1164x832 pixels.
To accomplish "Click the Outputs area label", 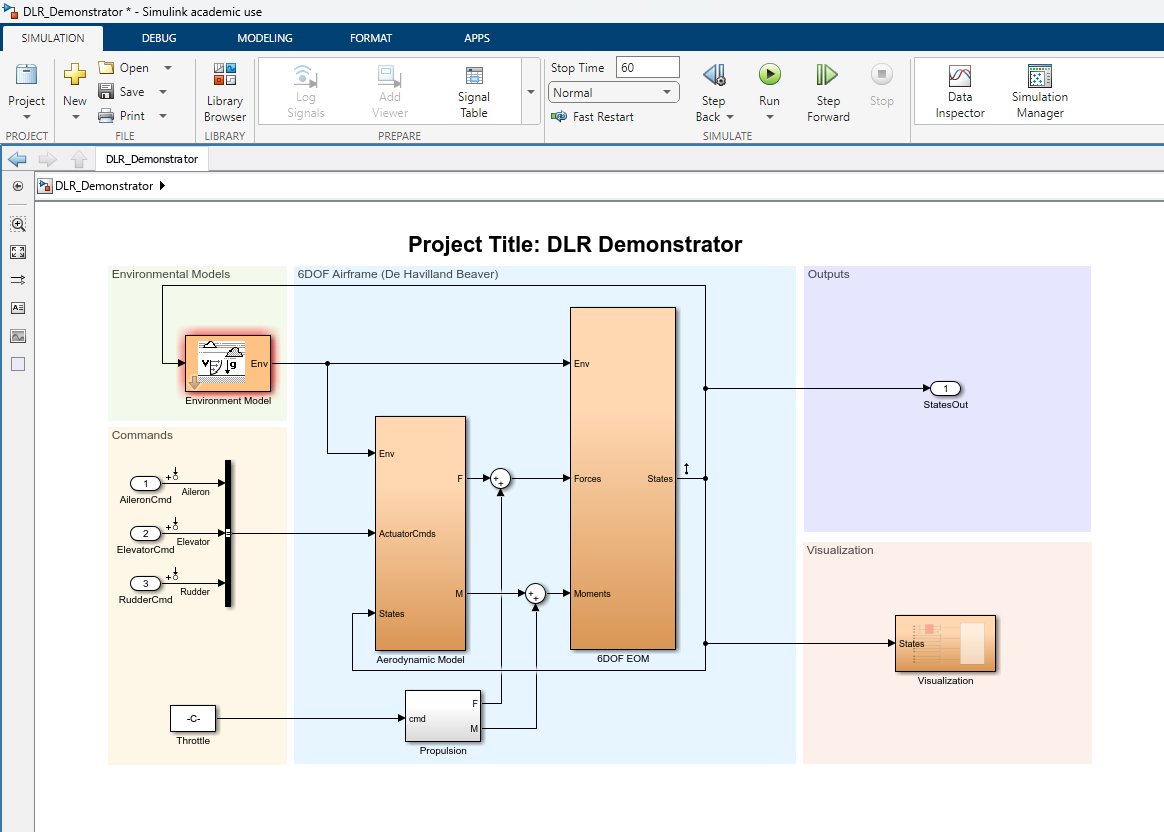I will [828, 274].
